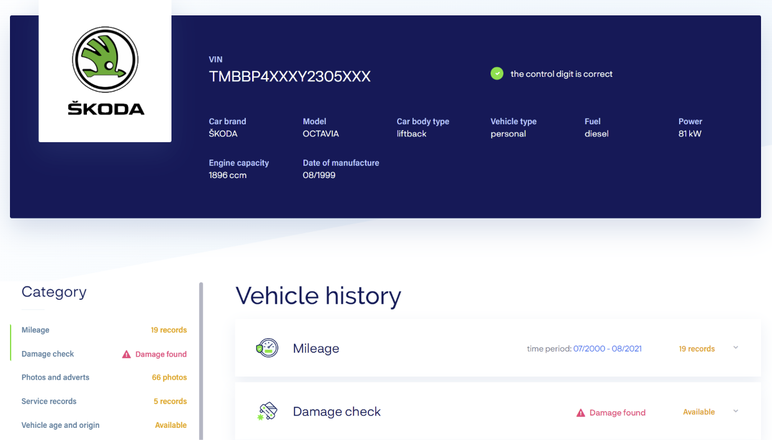Screen dimensions: 772x440
Task: Click the 'Category' heading
Action: pos(54,292)
